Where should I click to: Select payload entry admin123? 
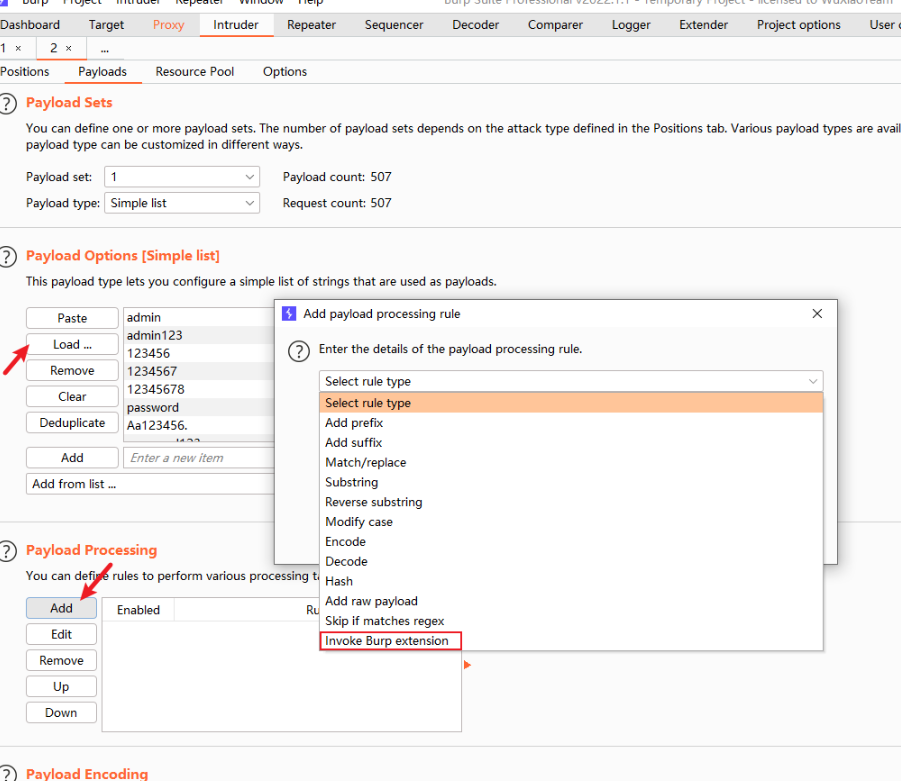coord(199,335)
